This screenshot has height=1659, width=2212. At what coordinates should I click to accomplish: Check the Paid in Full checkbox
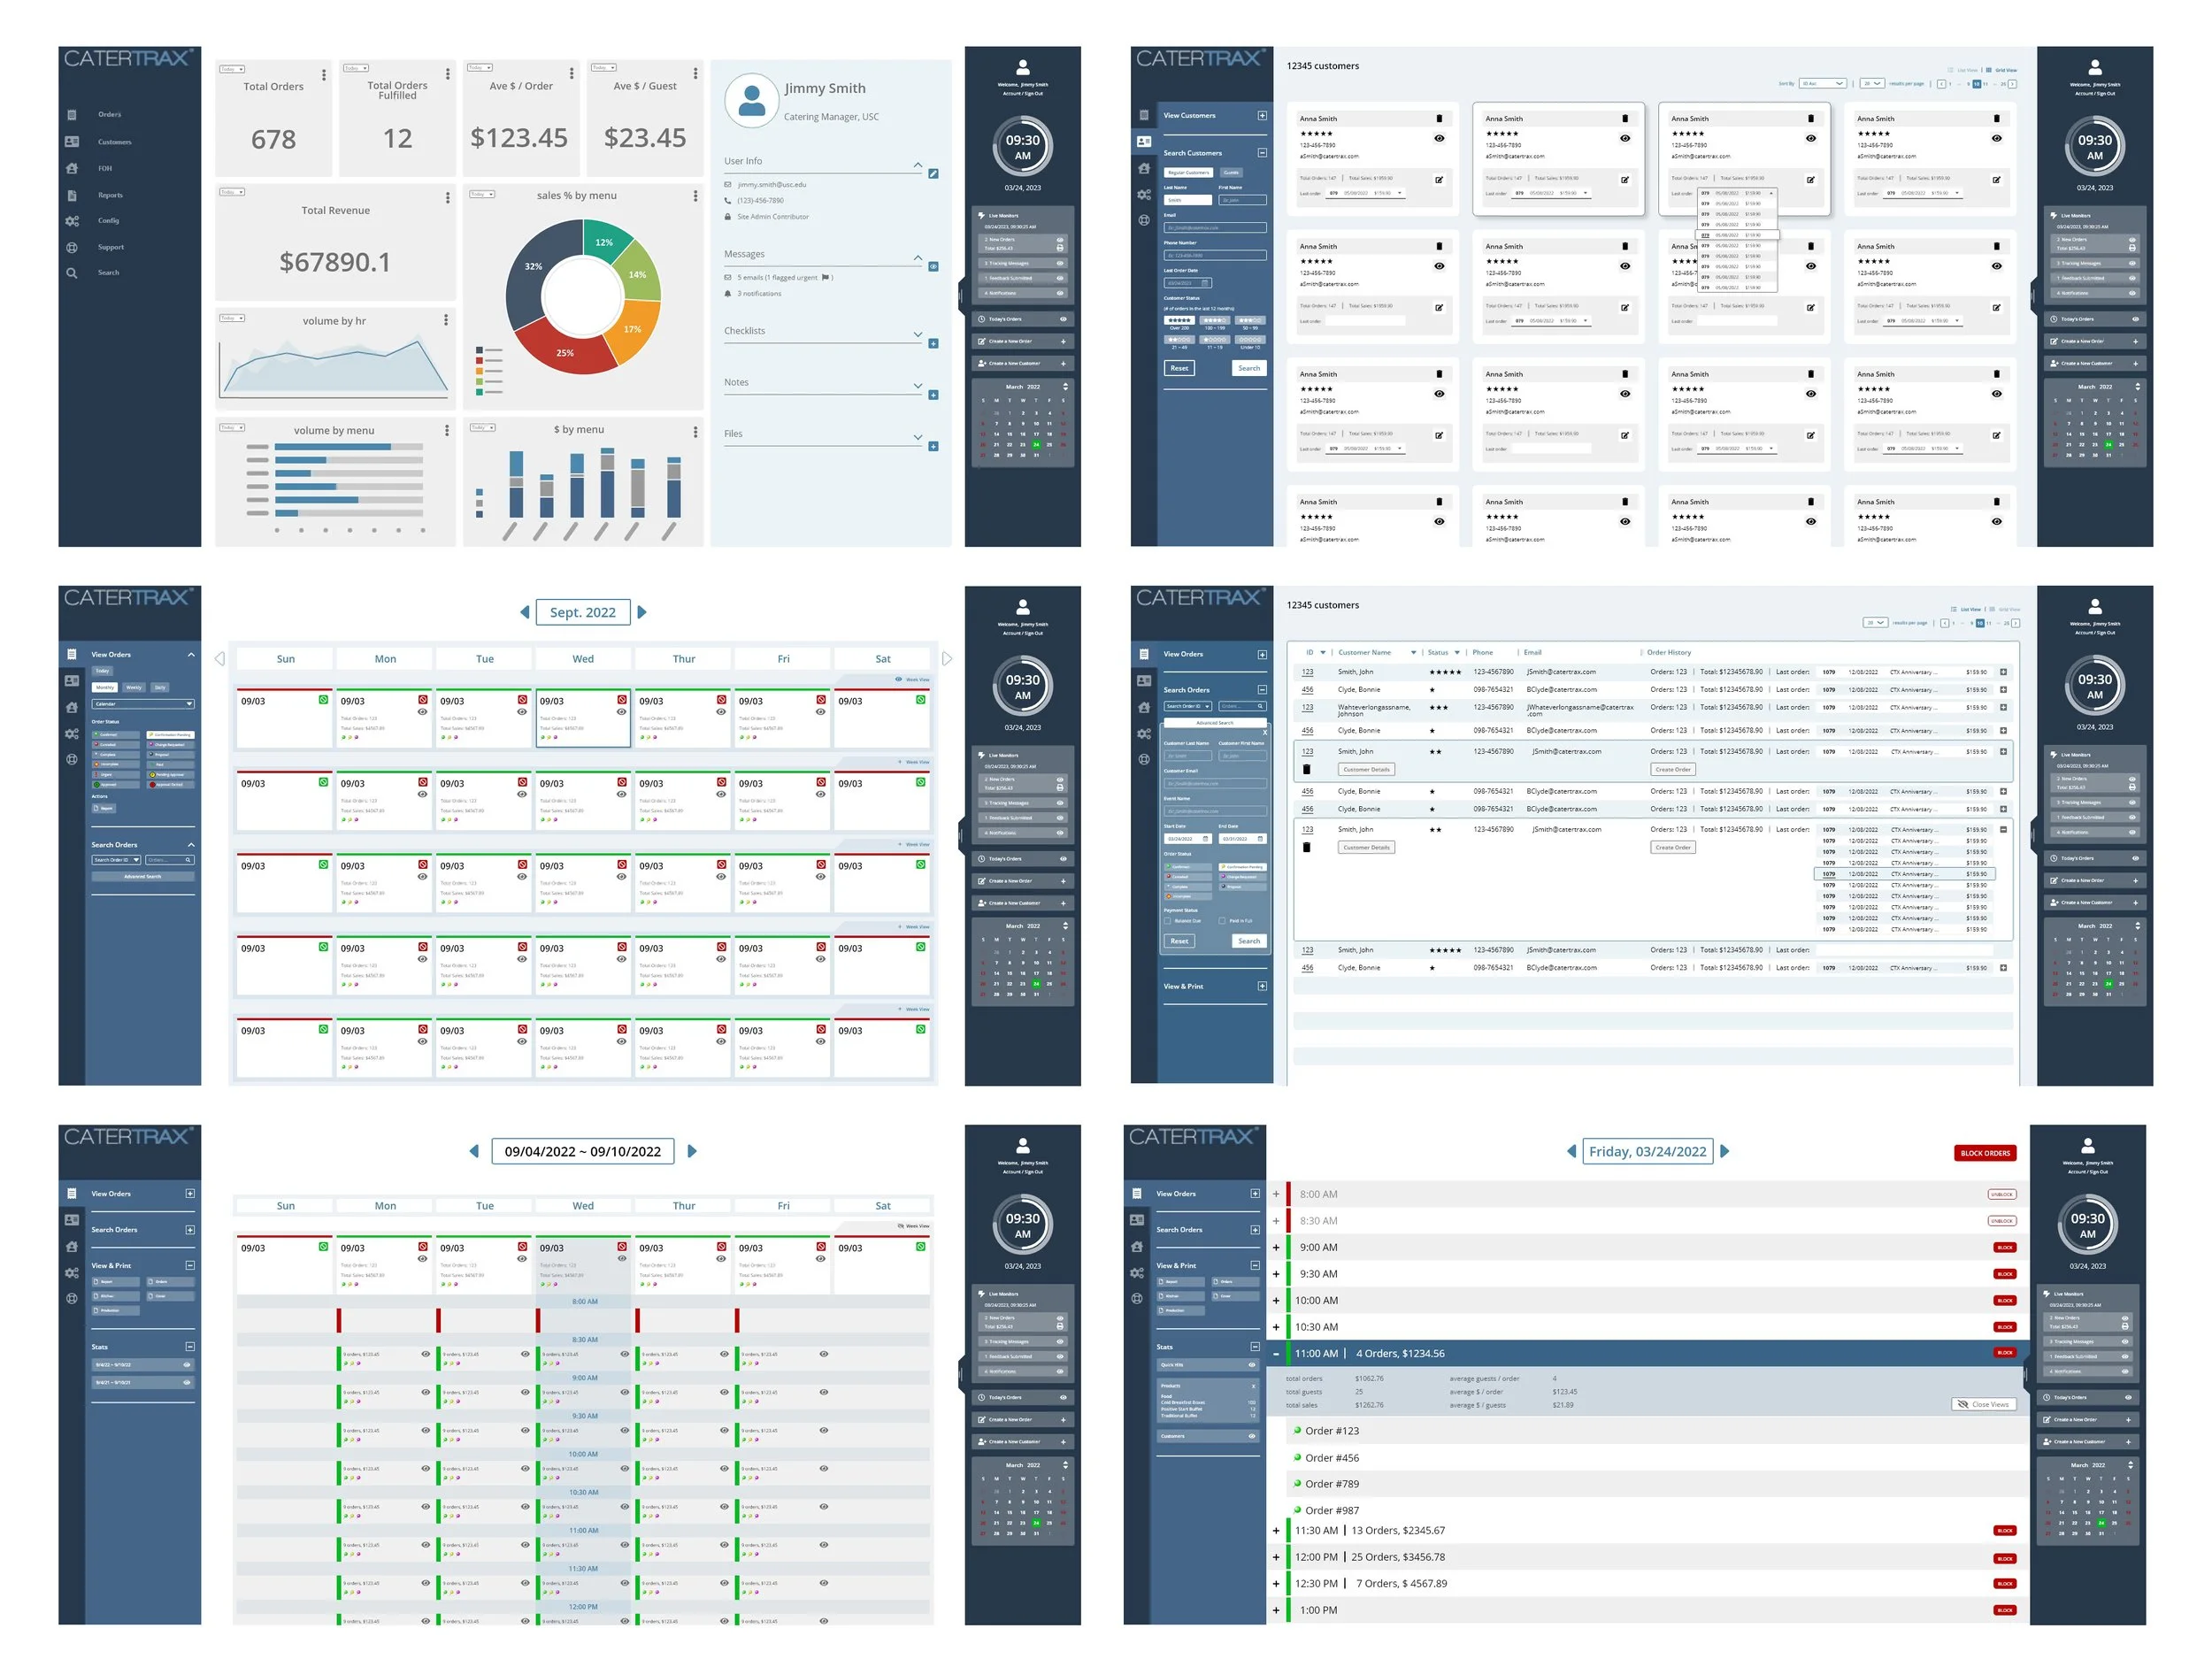click(x=1222, y=921)
